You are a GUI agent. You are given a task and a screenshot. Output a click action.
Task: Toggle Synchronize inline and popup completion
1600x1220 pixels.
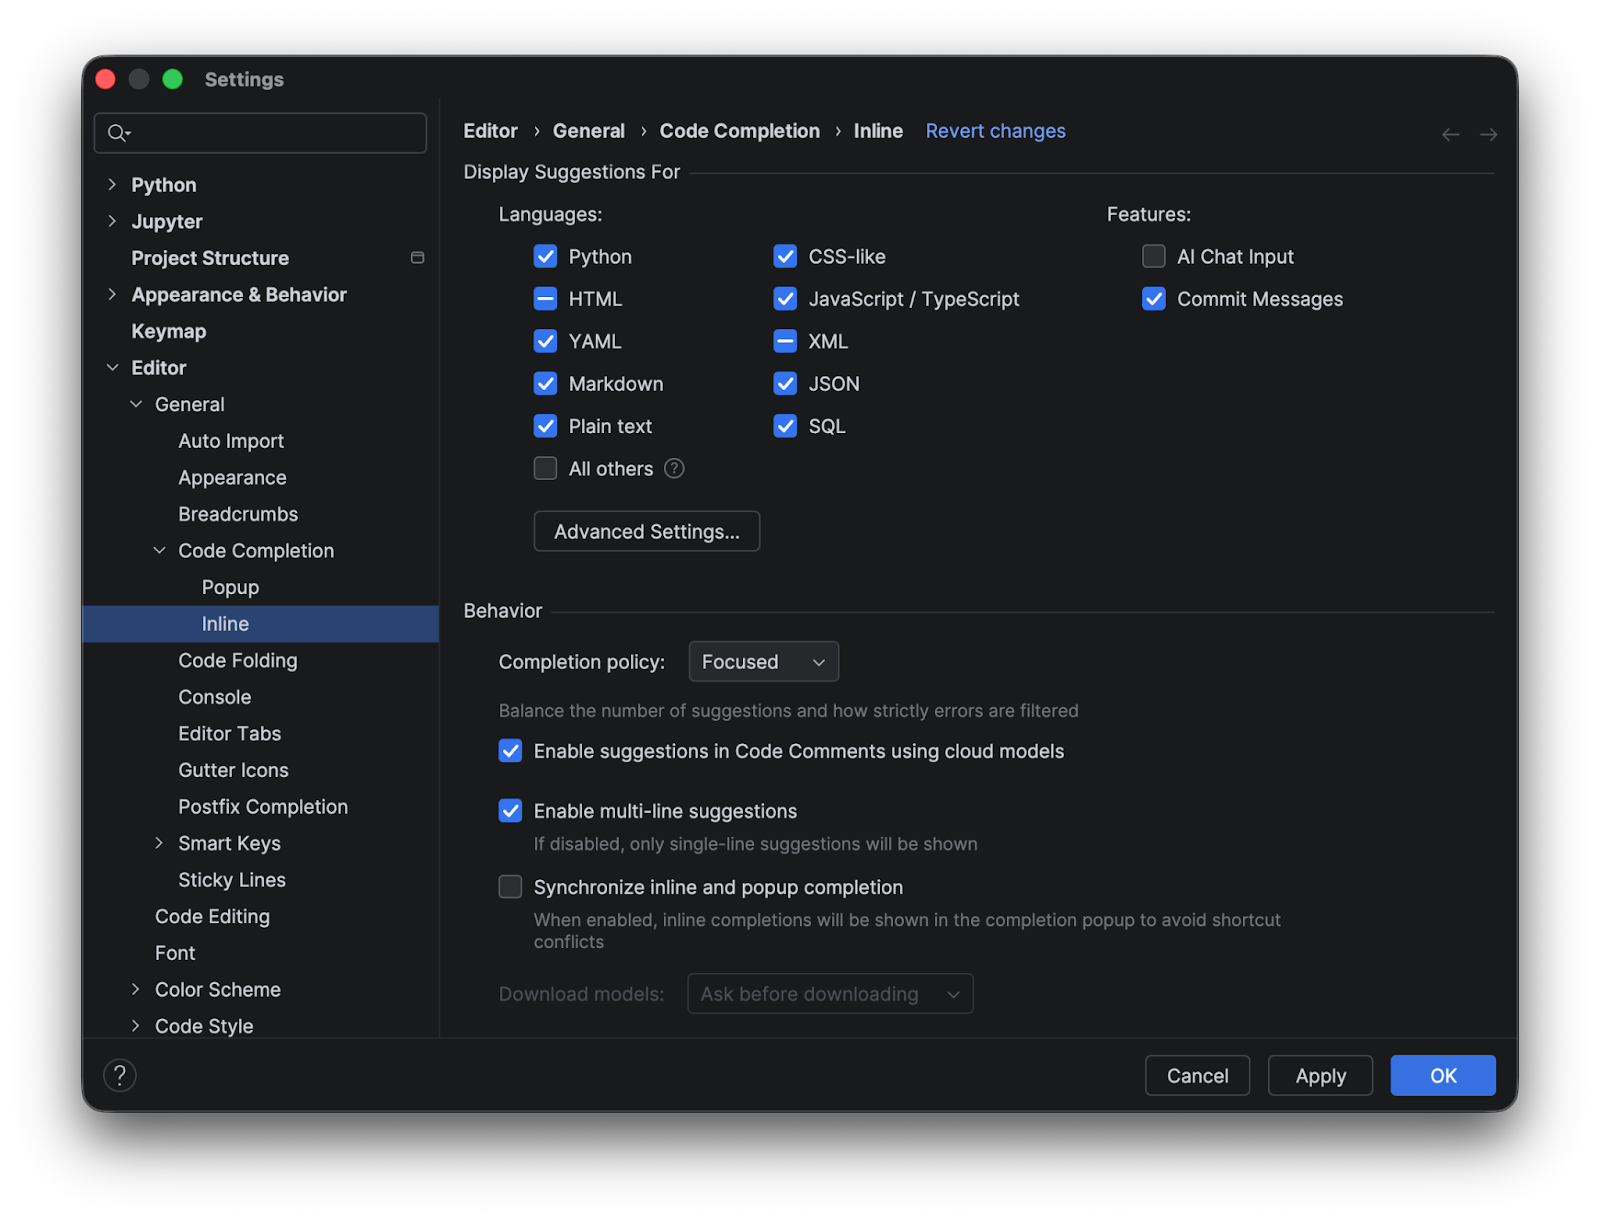click(510, 887)
